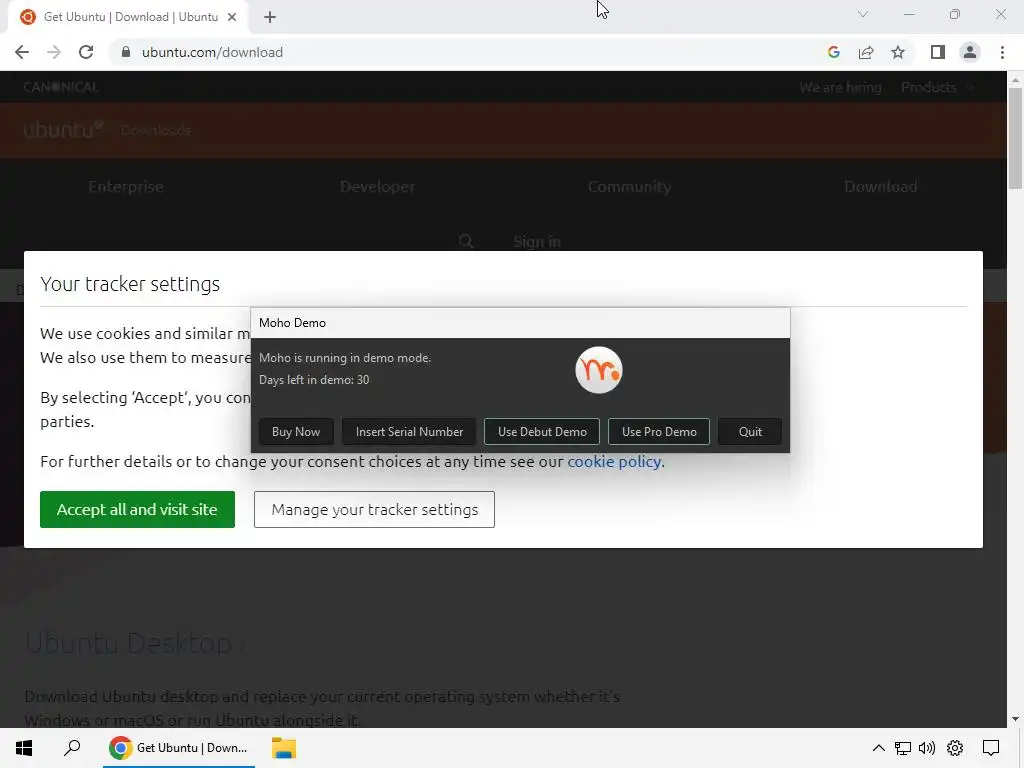
Task: Open notification center icon
Action: (x=991, y=748)
